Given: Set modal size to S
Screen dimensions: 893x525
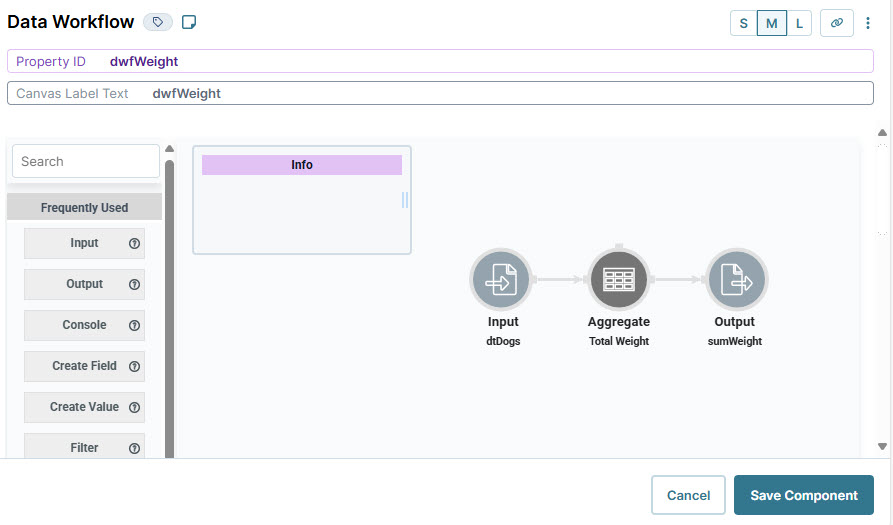Looking at the screenshot, I should click(744, 23).
